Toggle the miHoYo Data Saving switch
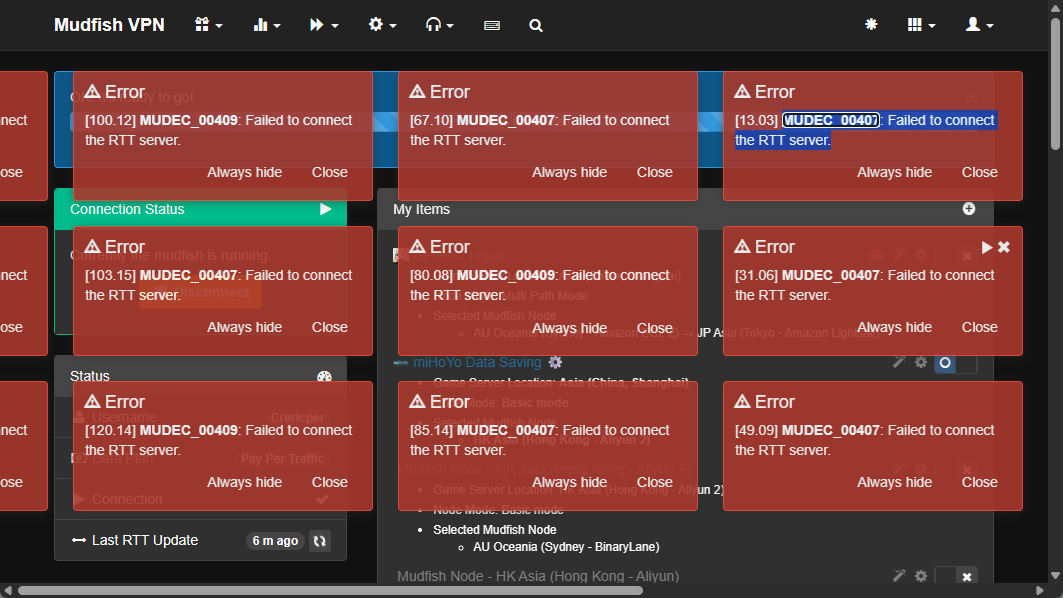This screenshot has width=1063, height=598. tap(956, 363)
